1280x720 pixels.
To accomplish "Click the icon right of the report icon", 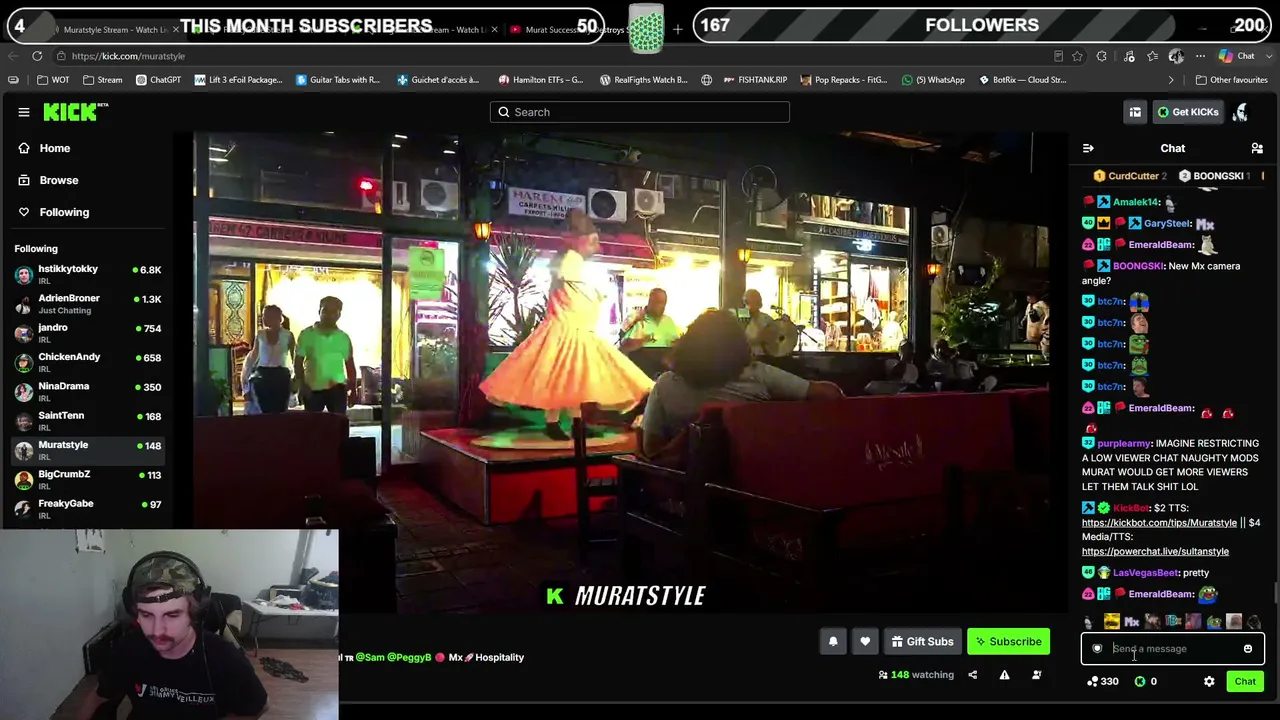I will coord(1036,675).
